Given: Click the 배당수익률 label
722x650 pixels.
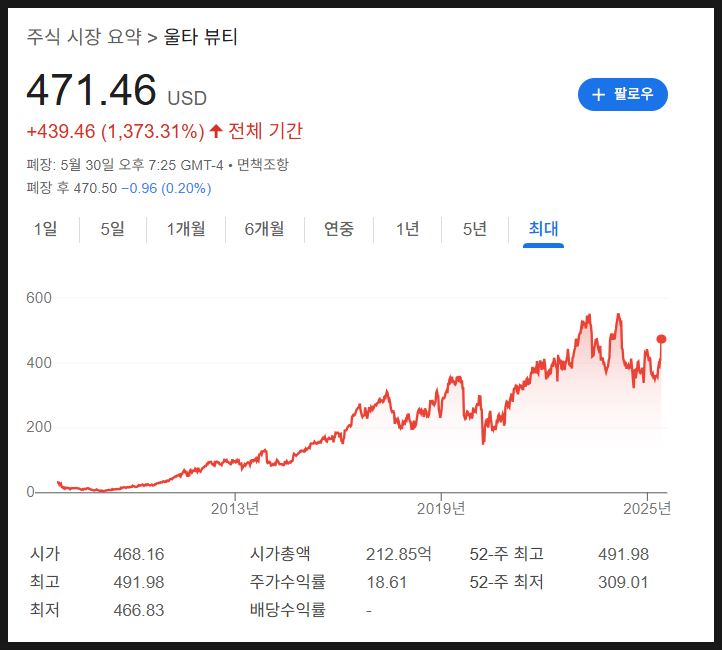Looking at the screenshot, I should tap(288, 610).
